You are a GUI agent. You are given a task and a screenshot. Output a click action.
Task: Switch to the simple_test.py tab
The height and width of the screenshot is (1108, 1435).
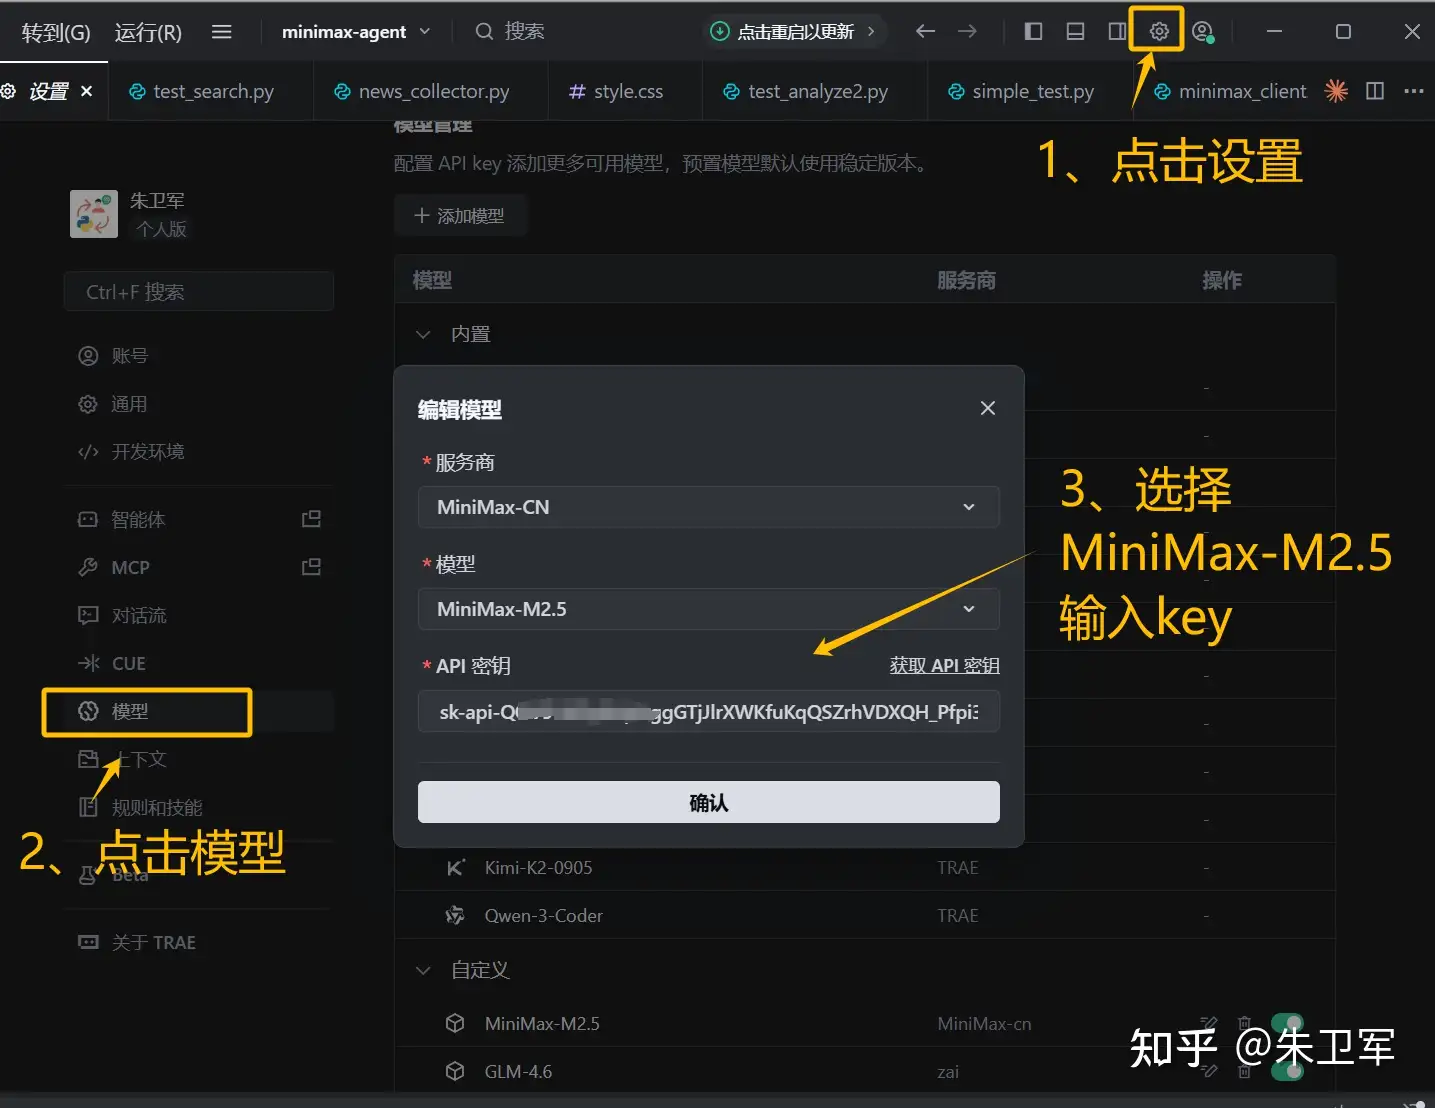tap(1030, 91)
